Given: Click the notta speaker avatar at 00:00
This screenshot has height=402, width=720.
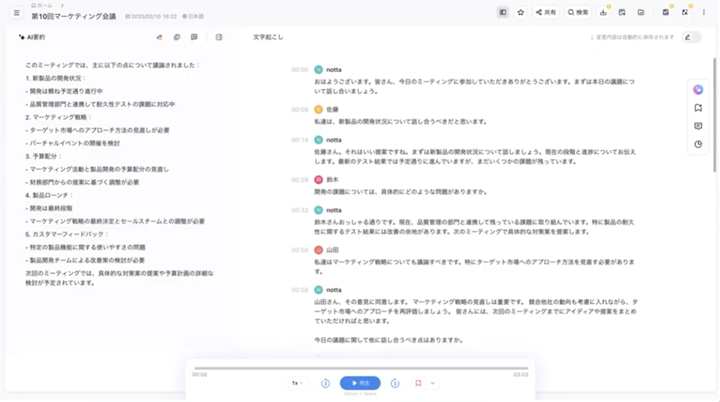Looking at the screenshot, I should click(318, 70).
